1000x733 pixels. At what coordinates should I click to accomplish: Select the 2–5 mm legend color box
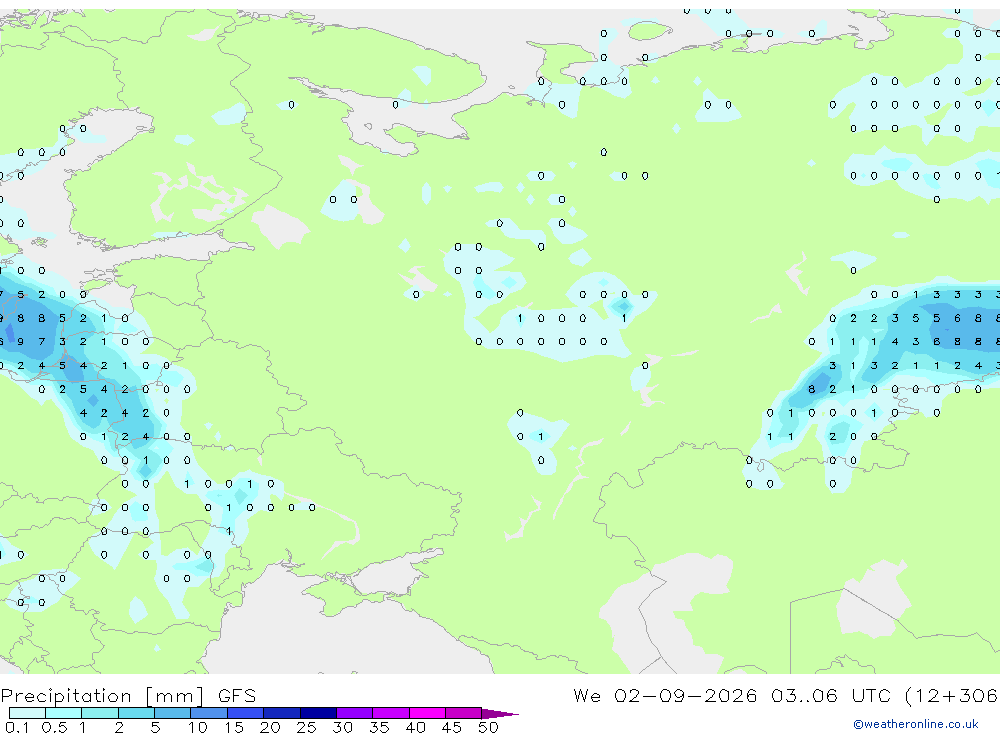pyautogui.click(x=136, y=713)
